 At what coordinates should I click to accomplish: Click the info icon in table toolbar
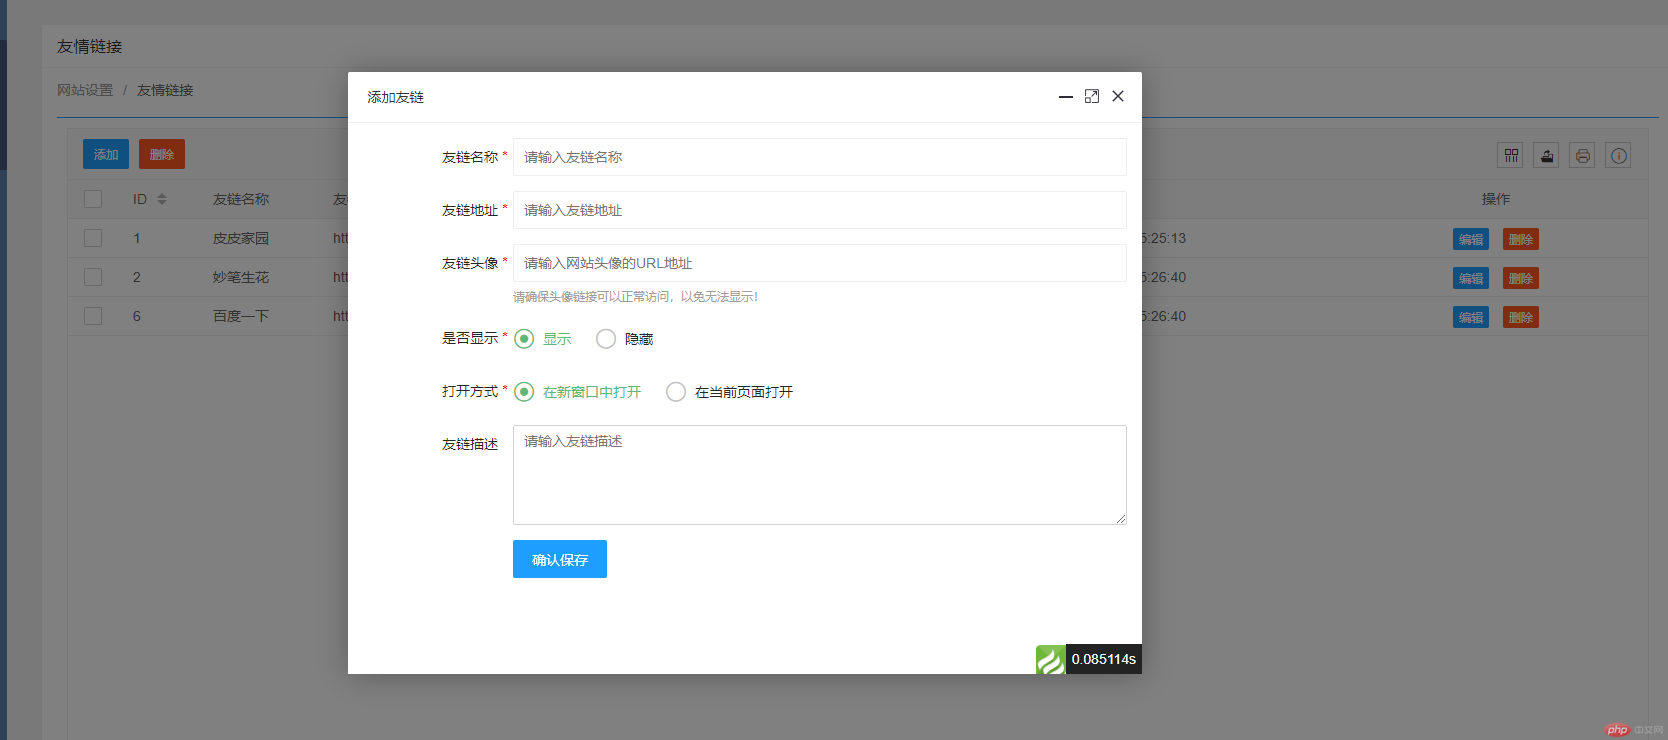pos(1618,155)
